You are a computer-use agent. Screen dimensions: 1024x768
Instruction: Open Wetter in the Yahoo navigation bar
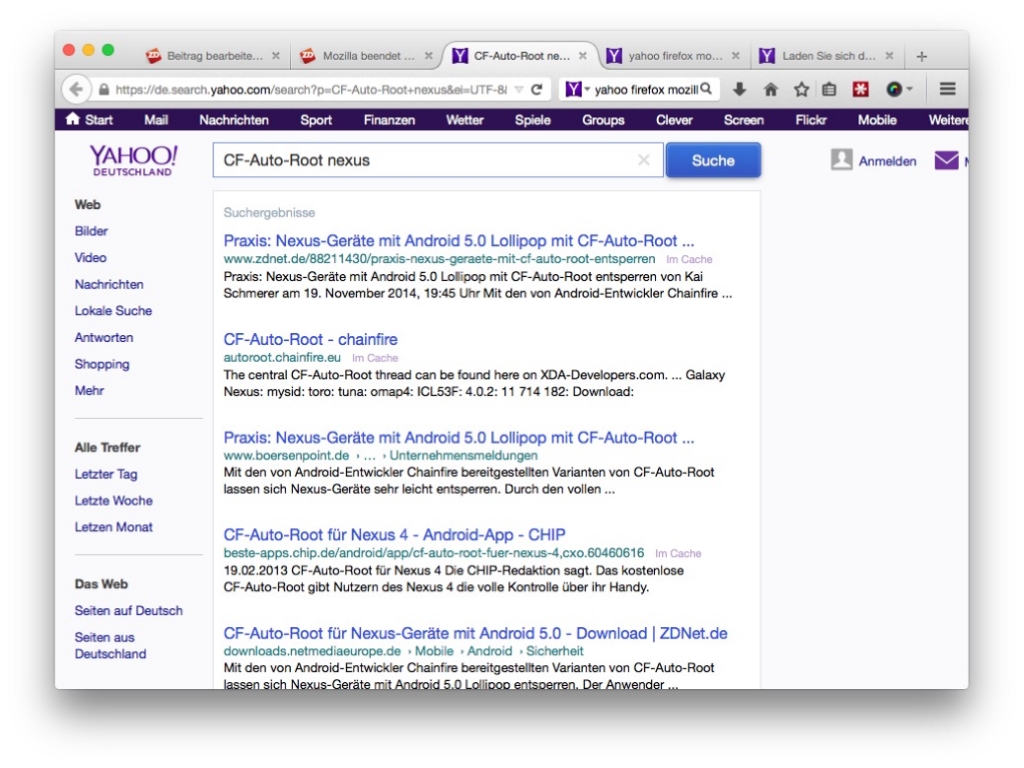coord(464,120)
